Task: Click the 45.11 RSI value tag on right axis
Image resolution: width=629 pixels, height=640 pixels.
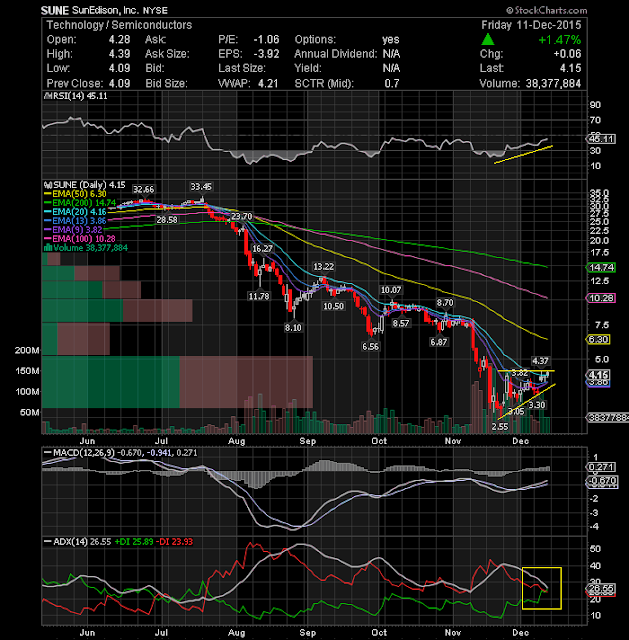Action: [602, 139]
